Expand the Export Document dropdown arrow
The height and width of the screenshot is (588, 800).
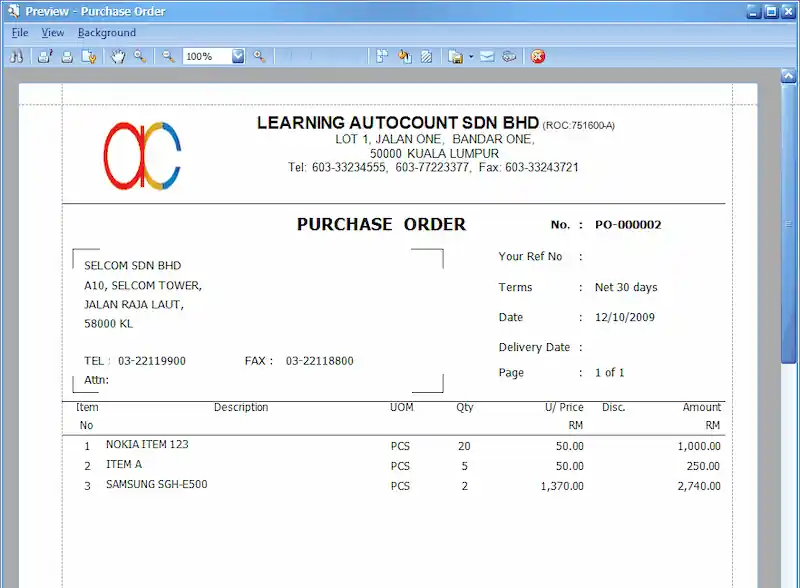471,57
